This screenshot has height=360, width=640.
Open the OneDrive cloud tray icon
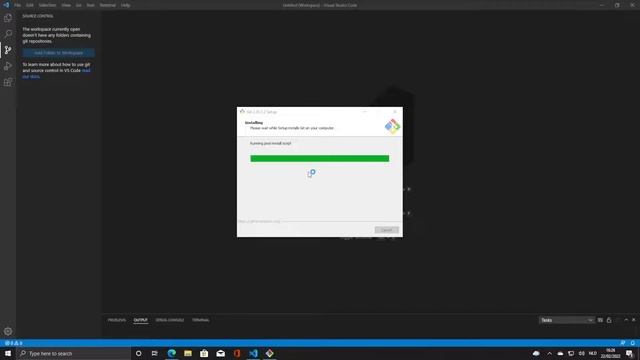[x=560, y=353]
